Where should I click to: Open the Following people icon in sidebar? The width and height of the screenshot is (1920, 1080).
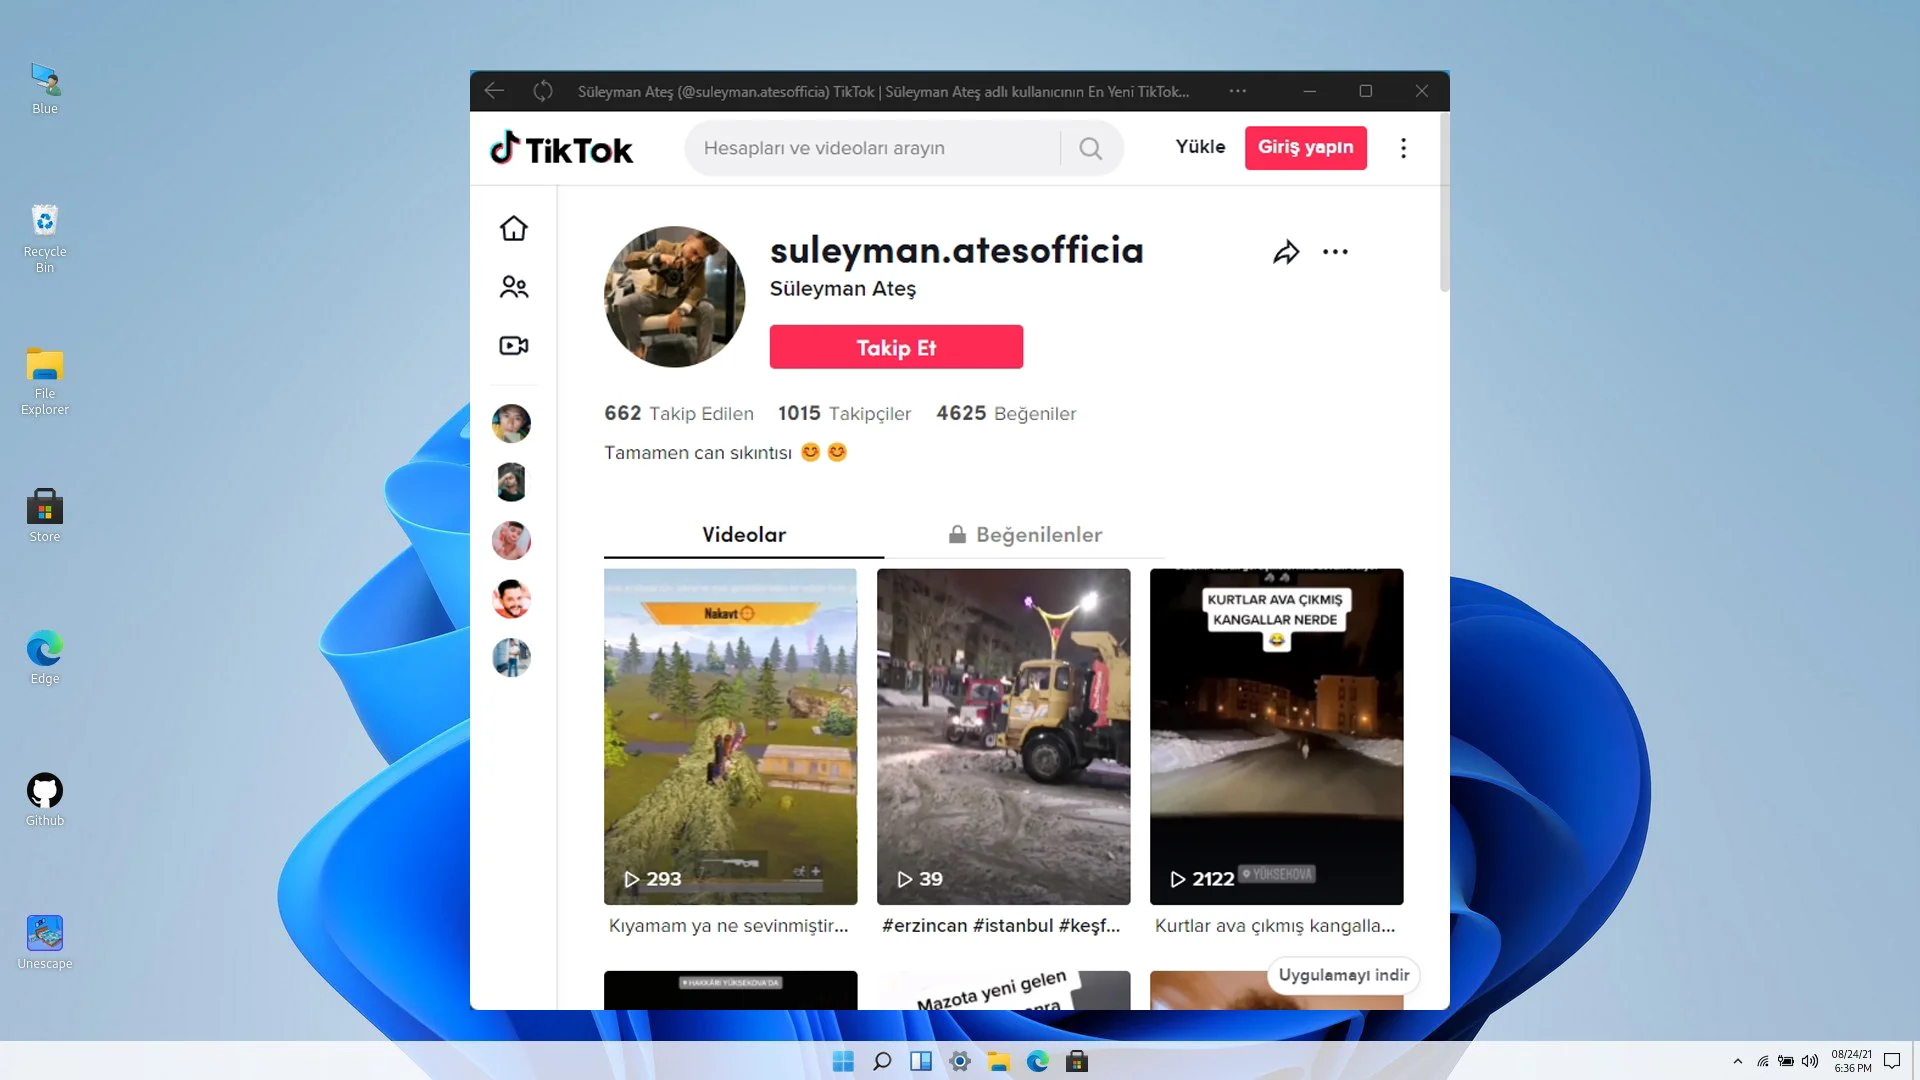[513, 287]
